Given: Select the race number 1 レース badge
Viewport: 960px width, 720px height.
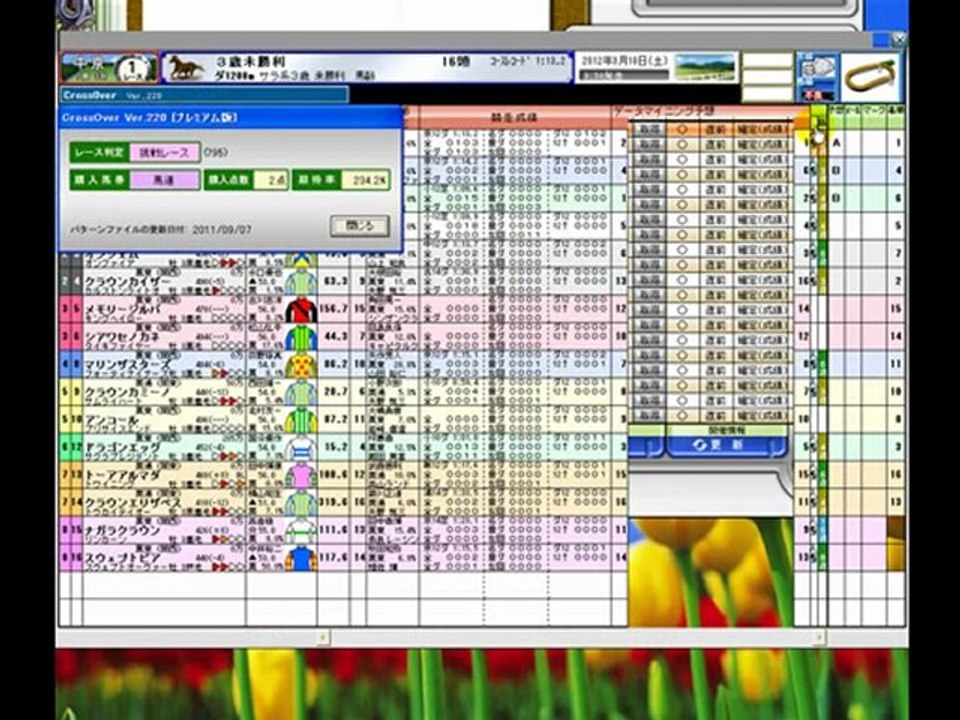Looking at the screenshot, I should pyautogui.click(x=133, y=68).
